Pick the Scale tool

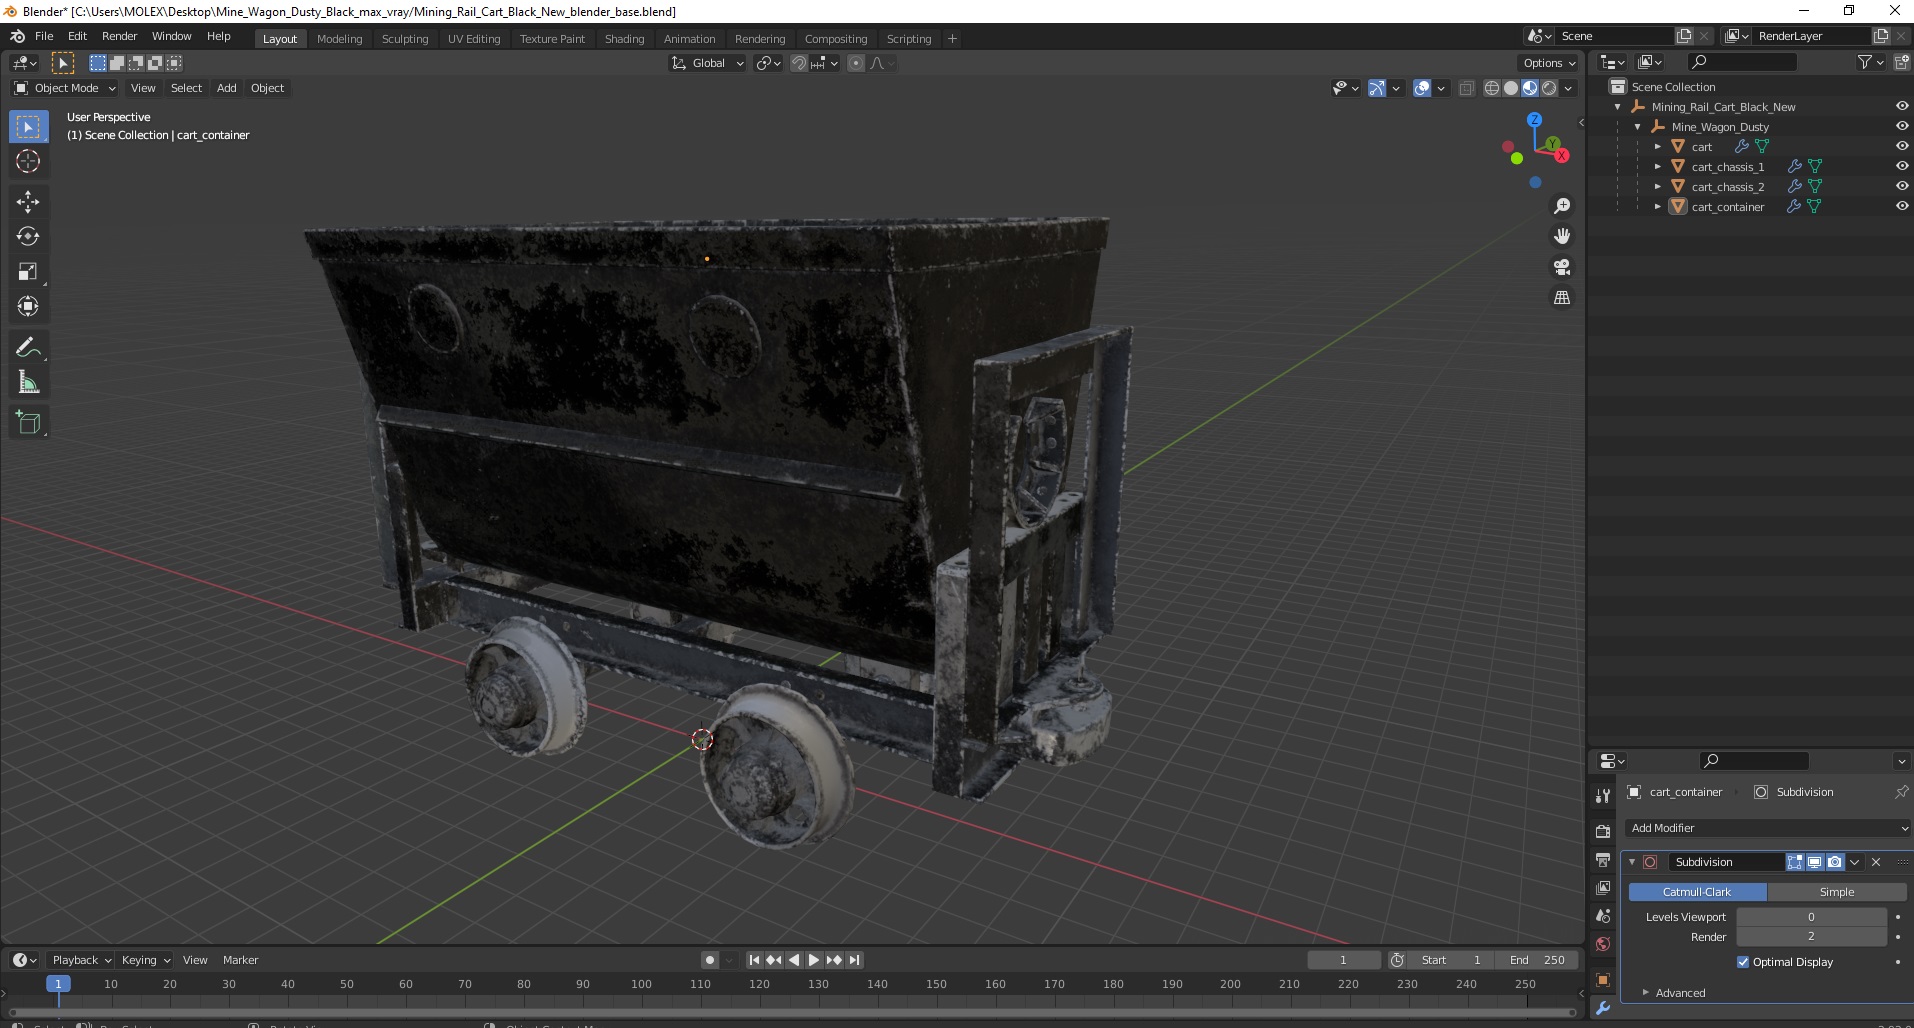pos(28,272)
